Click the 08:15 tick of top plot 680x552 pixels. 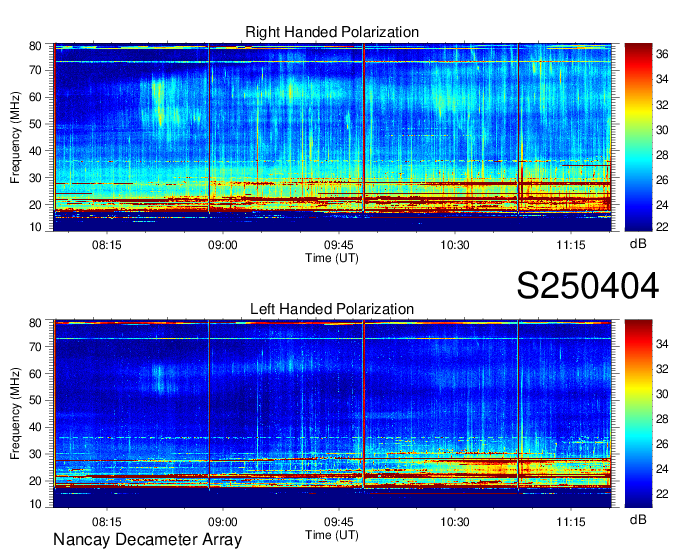(x=107, y=245)
